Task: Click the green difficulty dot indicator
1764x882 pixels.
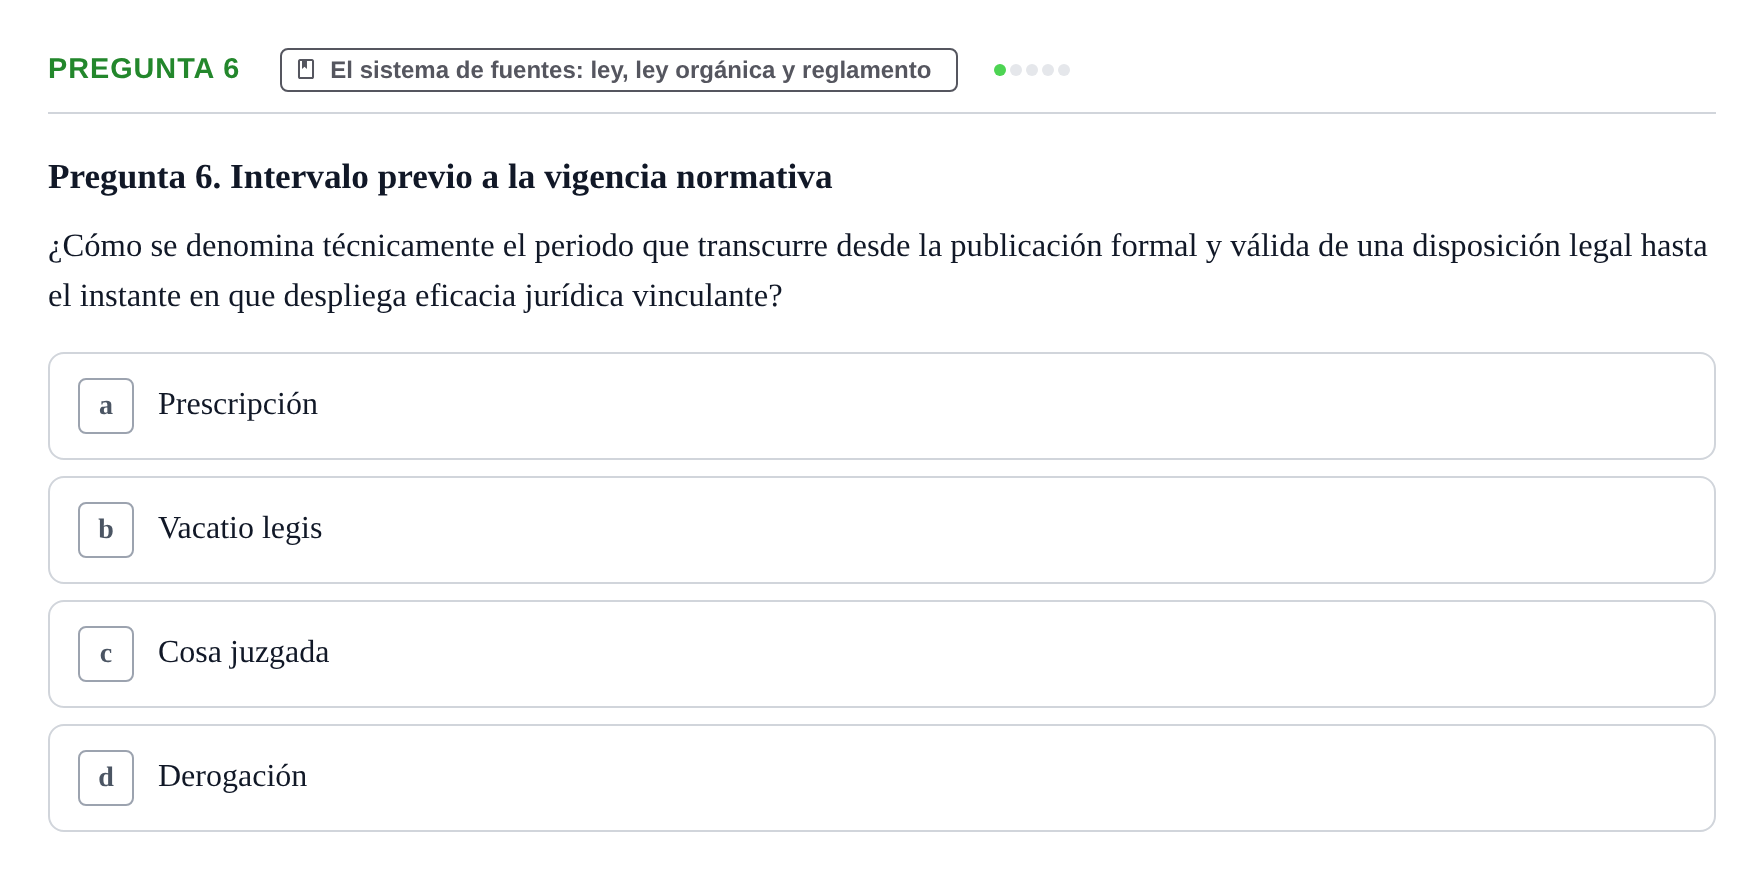Action: 1000,70
